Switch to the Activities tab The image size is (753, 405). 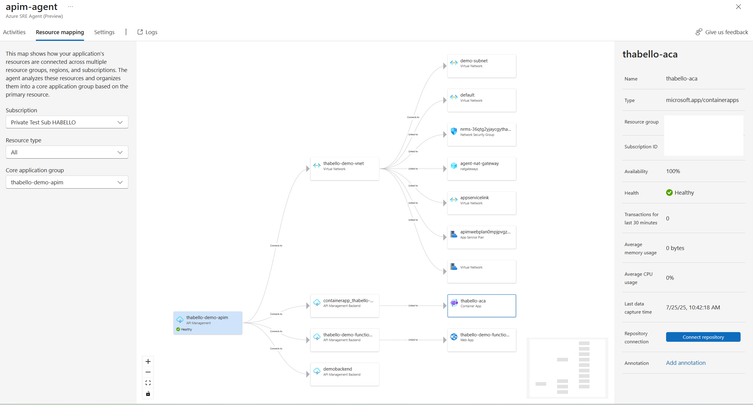14,32
